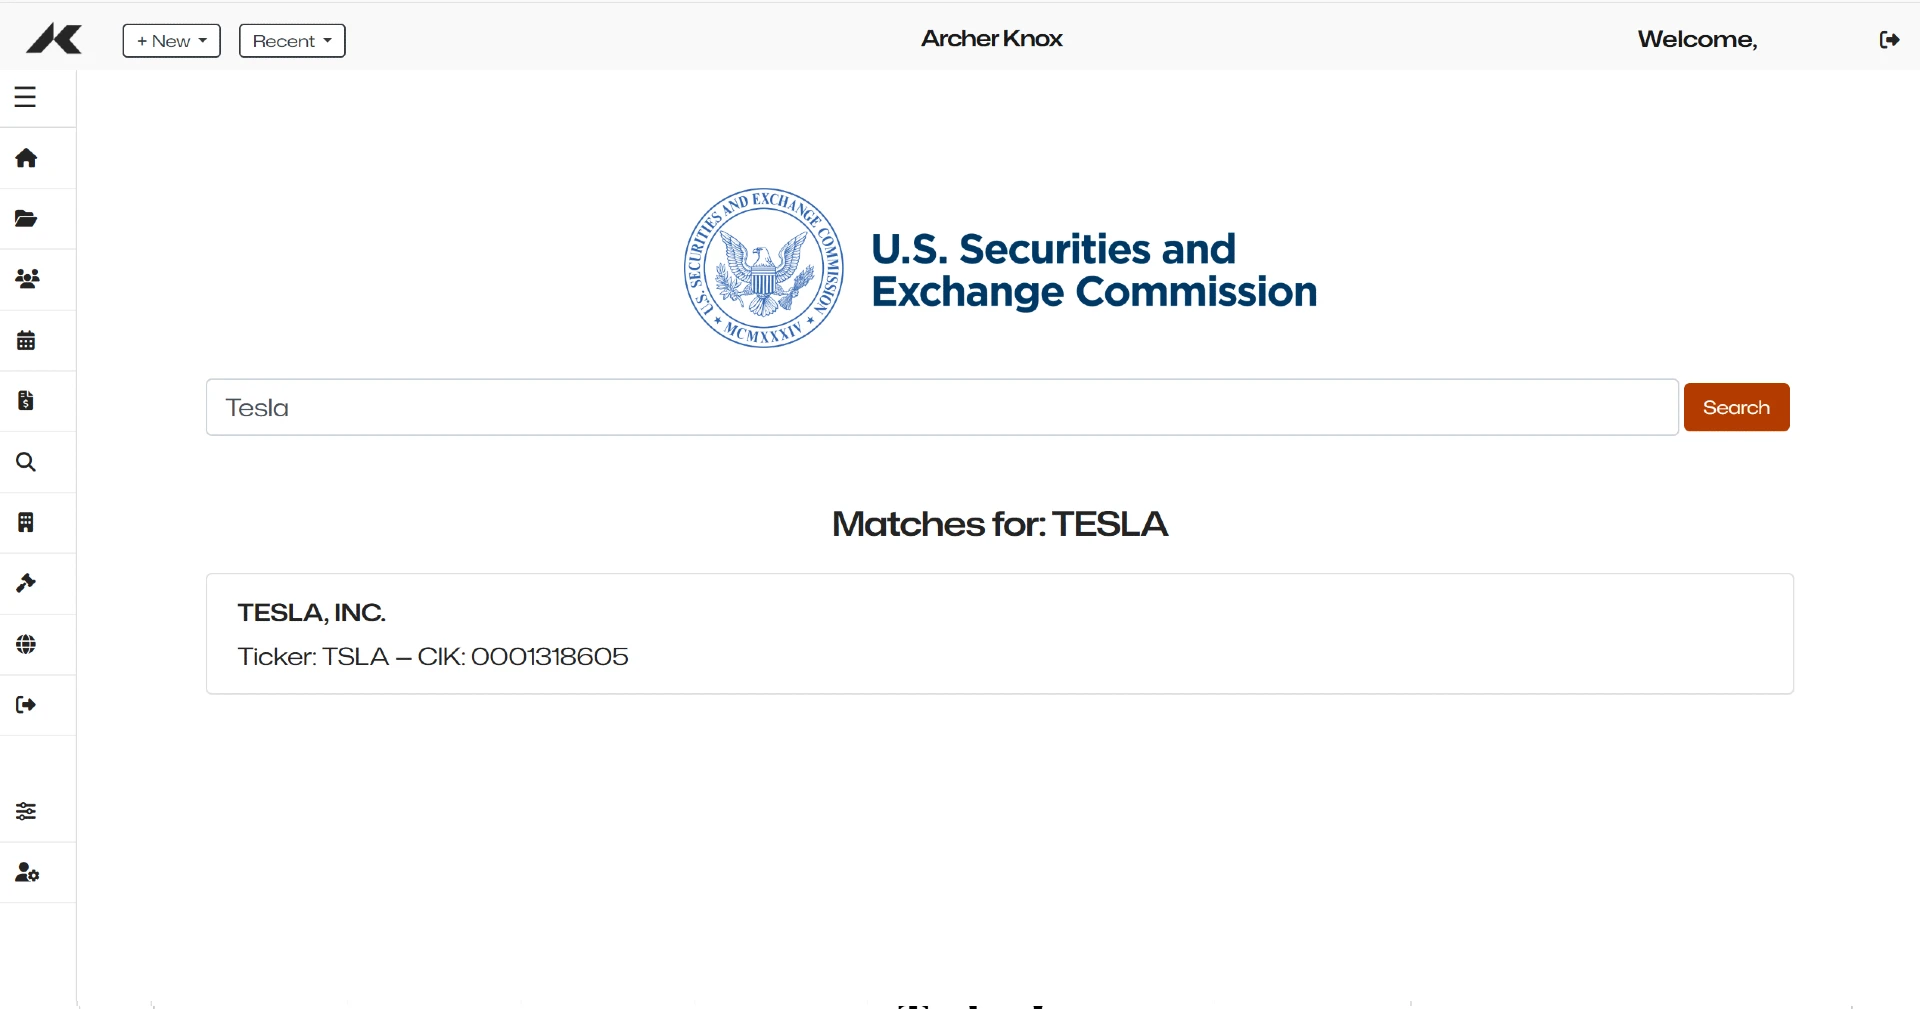Expand the Recent dropdown
Image resolution: width=1920 pixels, height=1009 pixels.
(292, 41)
